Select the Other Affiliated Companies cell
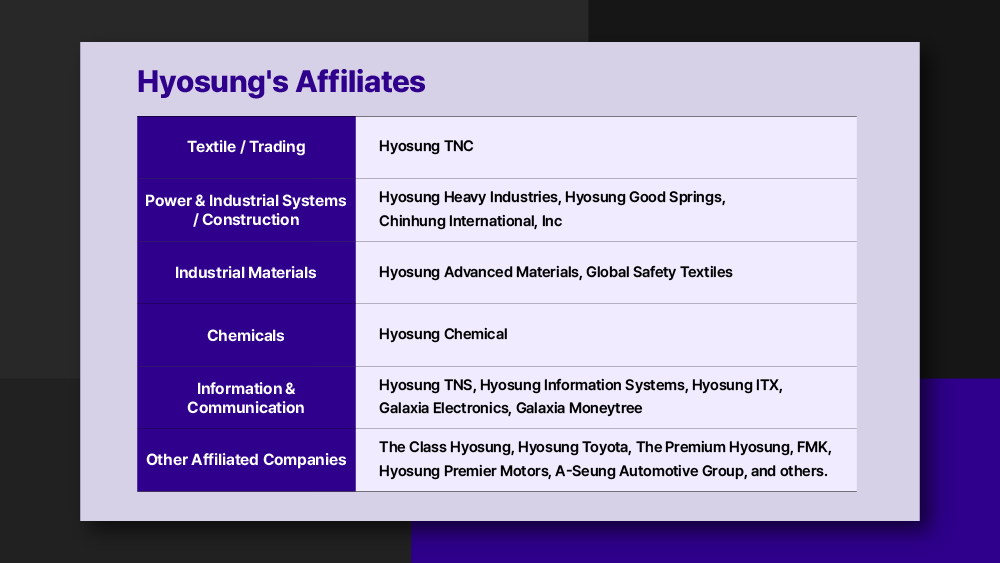1000x563 pixels. [246, 460]
